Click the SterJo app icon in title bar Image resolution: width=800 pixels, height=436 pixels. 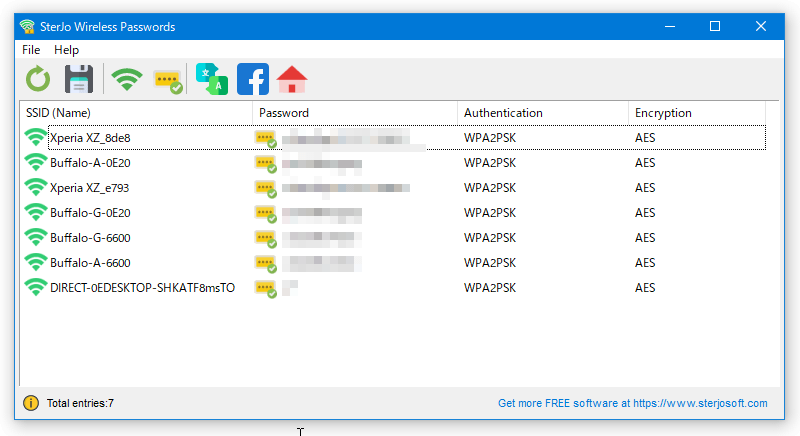[x=27, y=27]
